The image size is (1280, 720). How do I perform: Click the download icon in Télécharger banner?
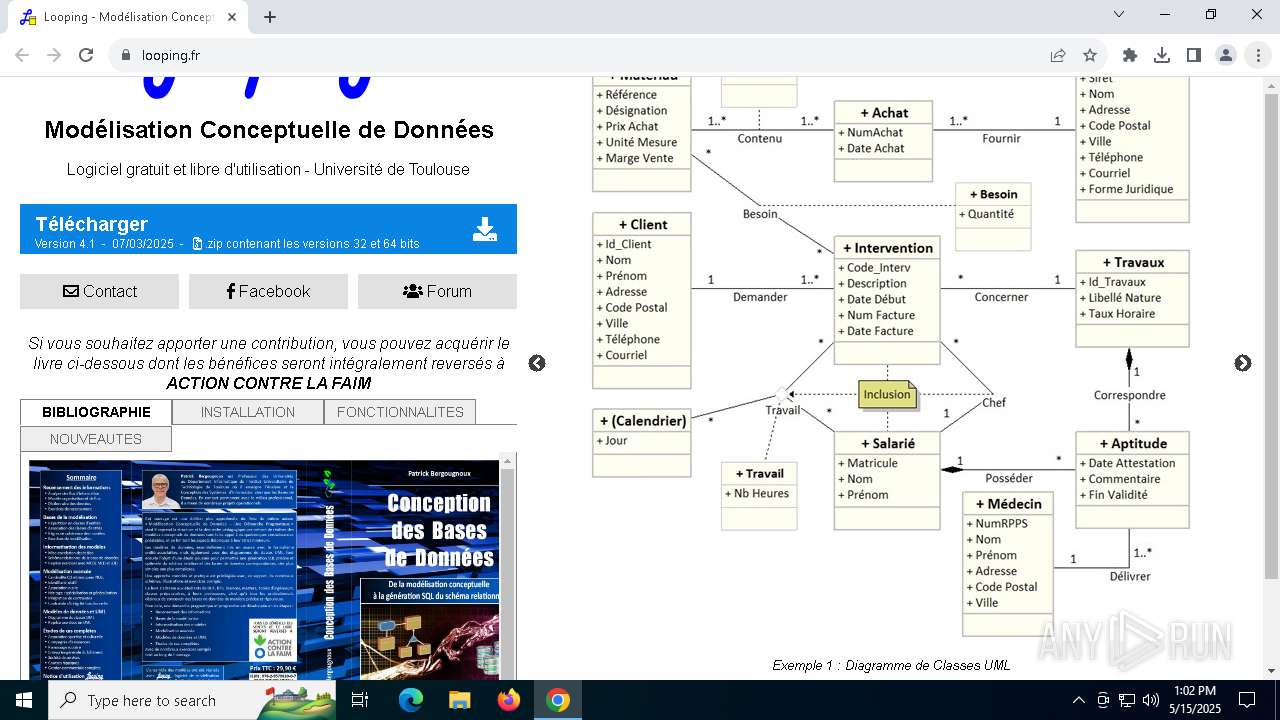[485, 230]
